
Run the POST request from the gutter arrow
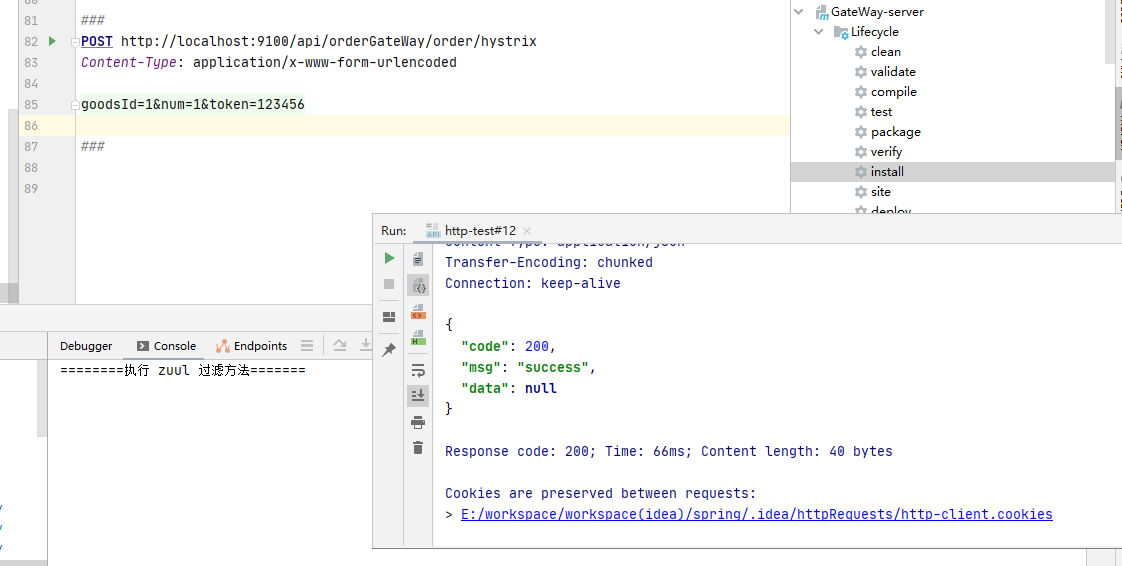53,42
